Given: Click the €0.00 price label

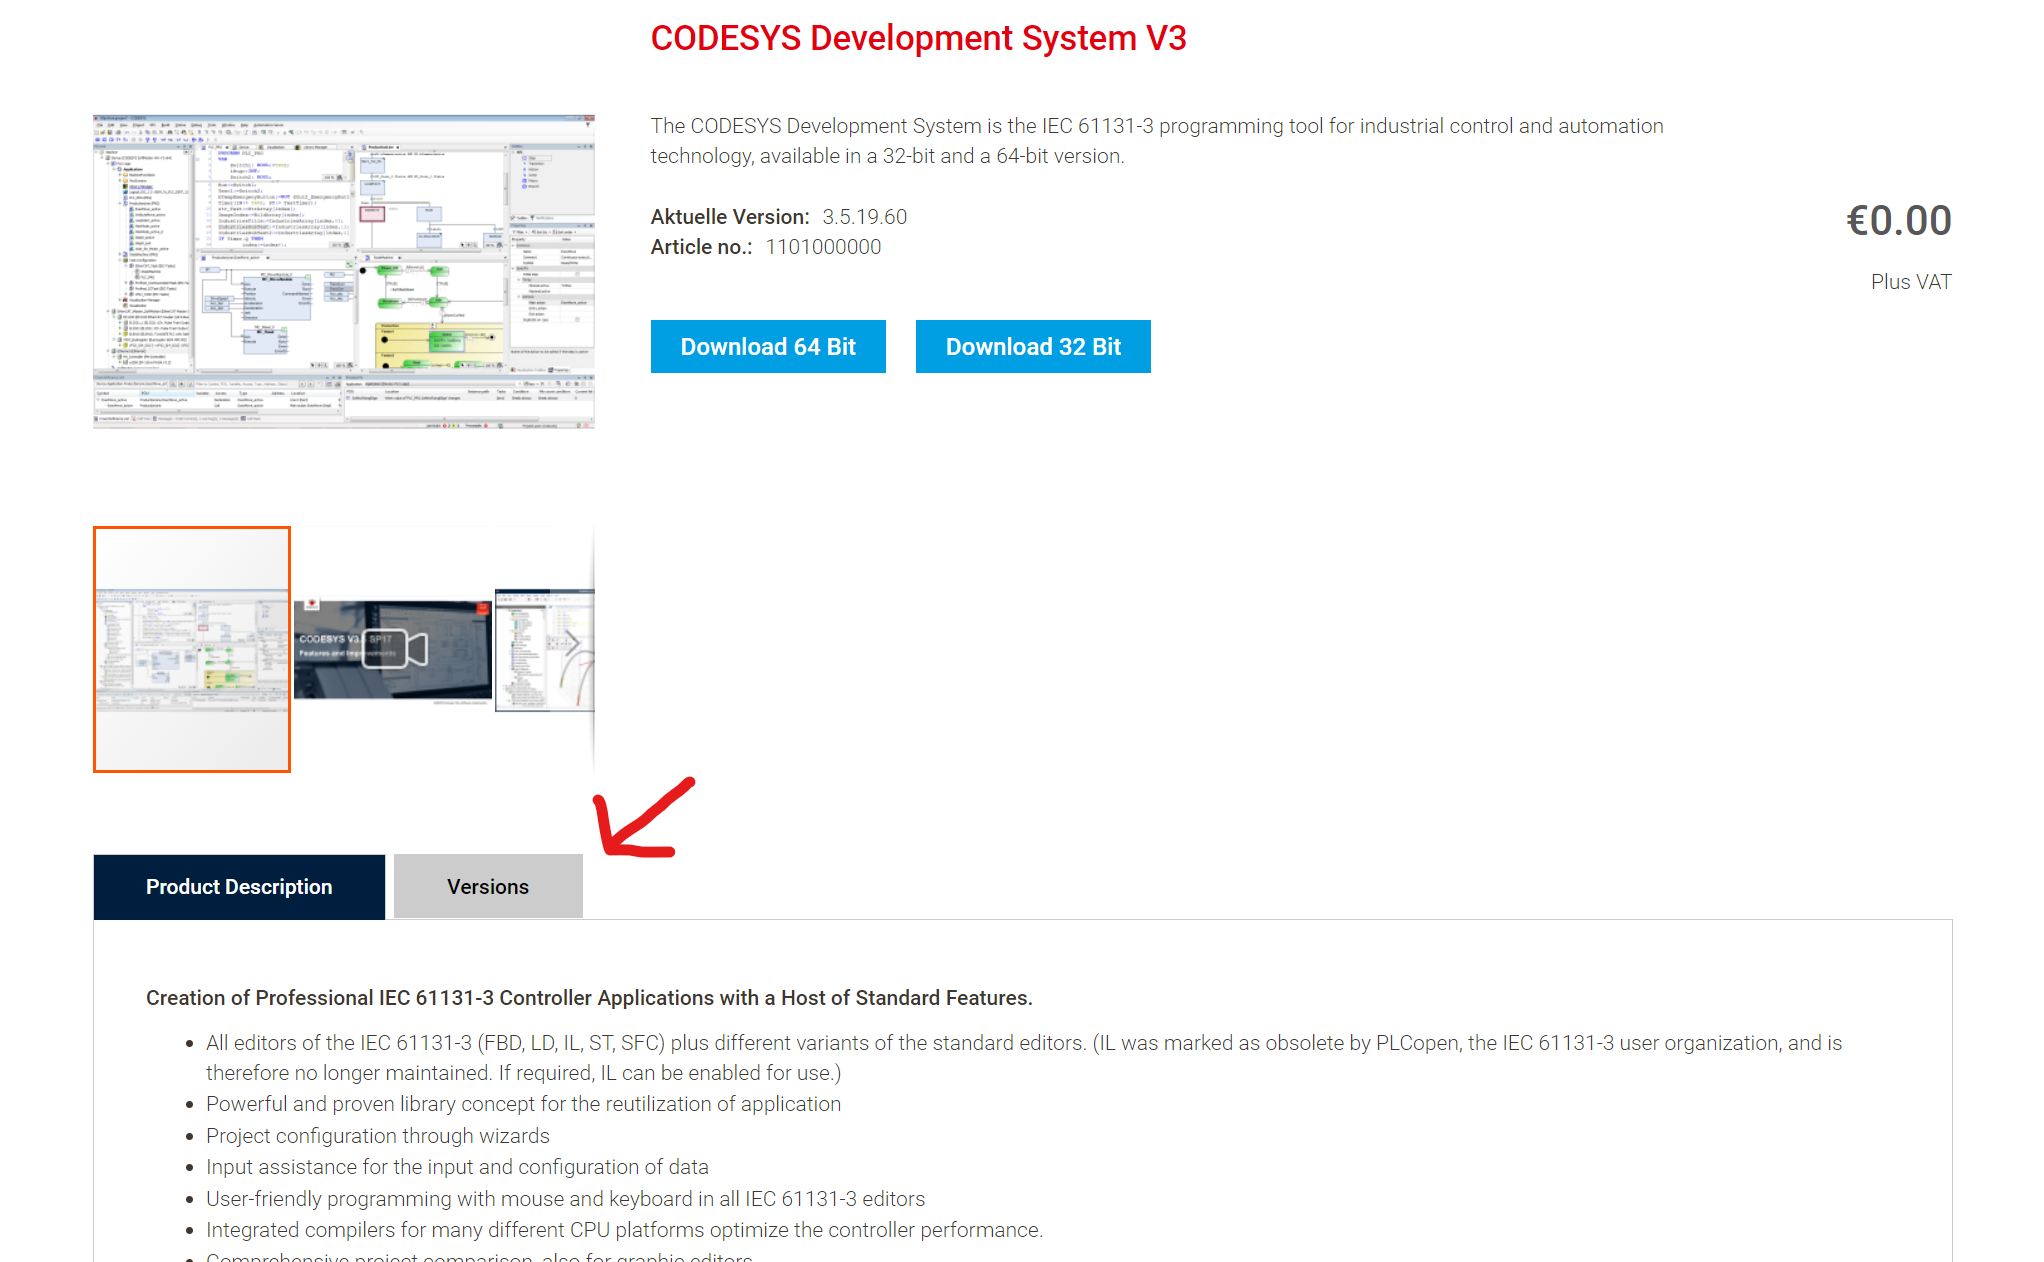Looking at the screenshot, I should pos(1898,220).
